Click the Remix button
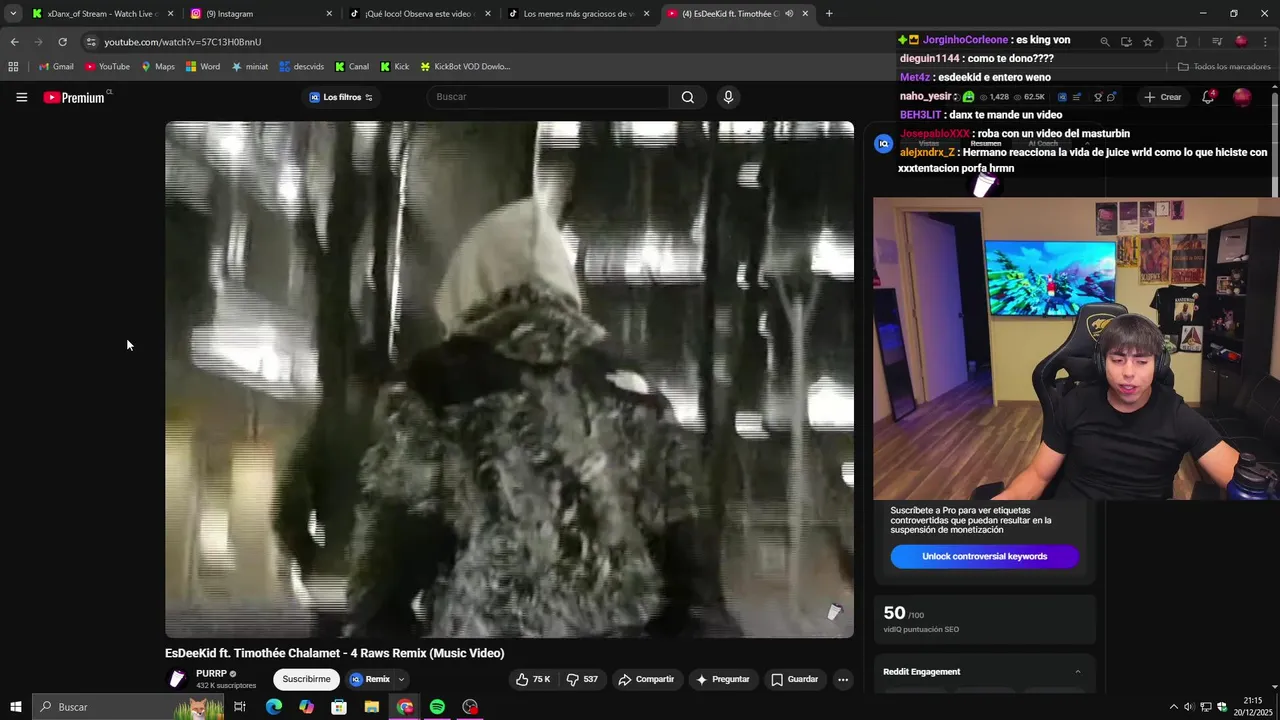This screenshot has width=1280, height=720. coord(369,679)
